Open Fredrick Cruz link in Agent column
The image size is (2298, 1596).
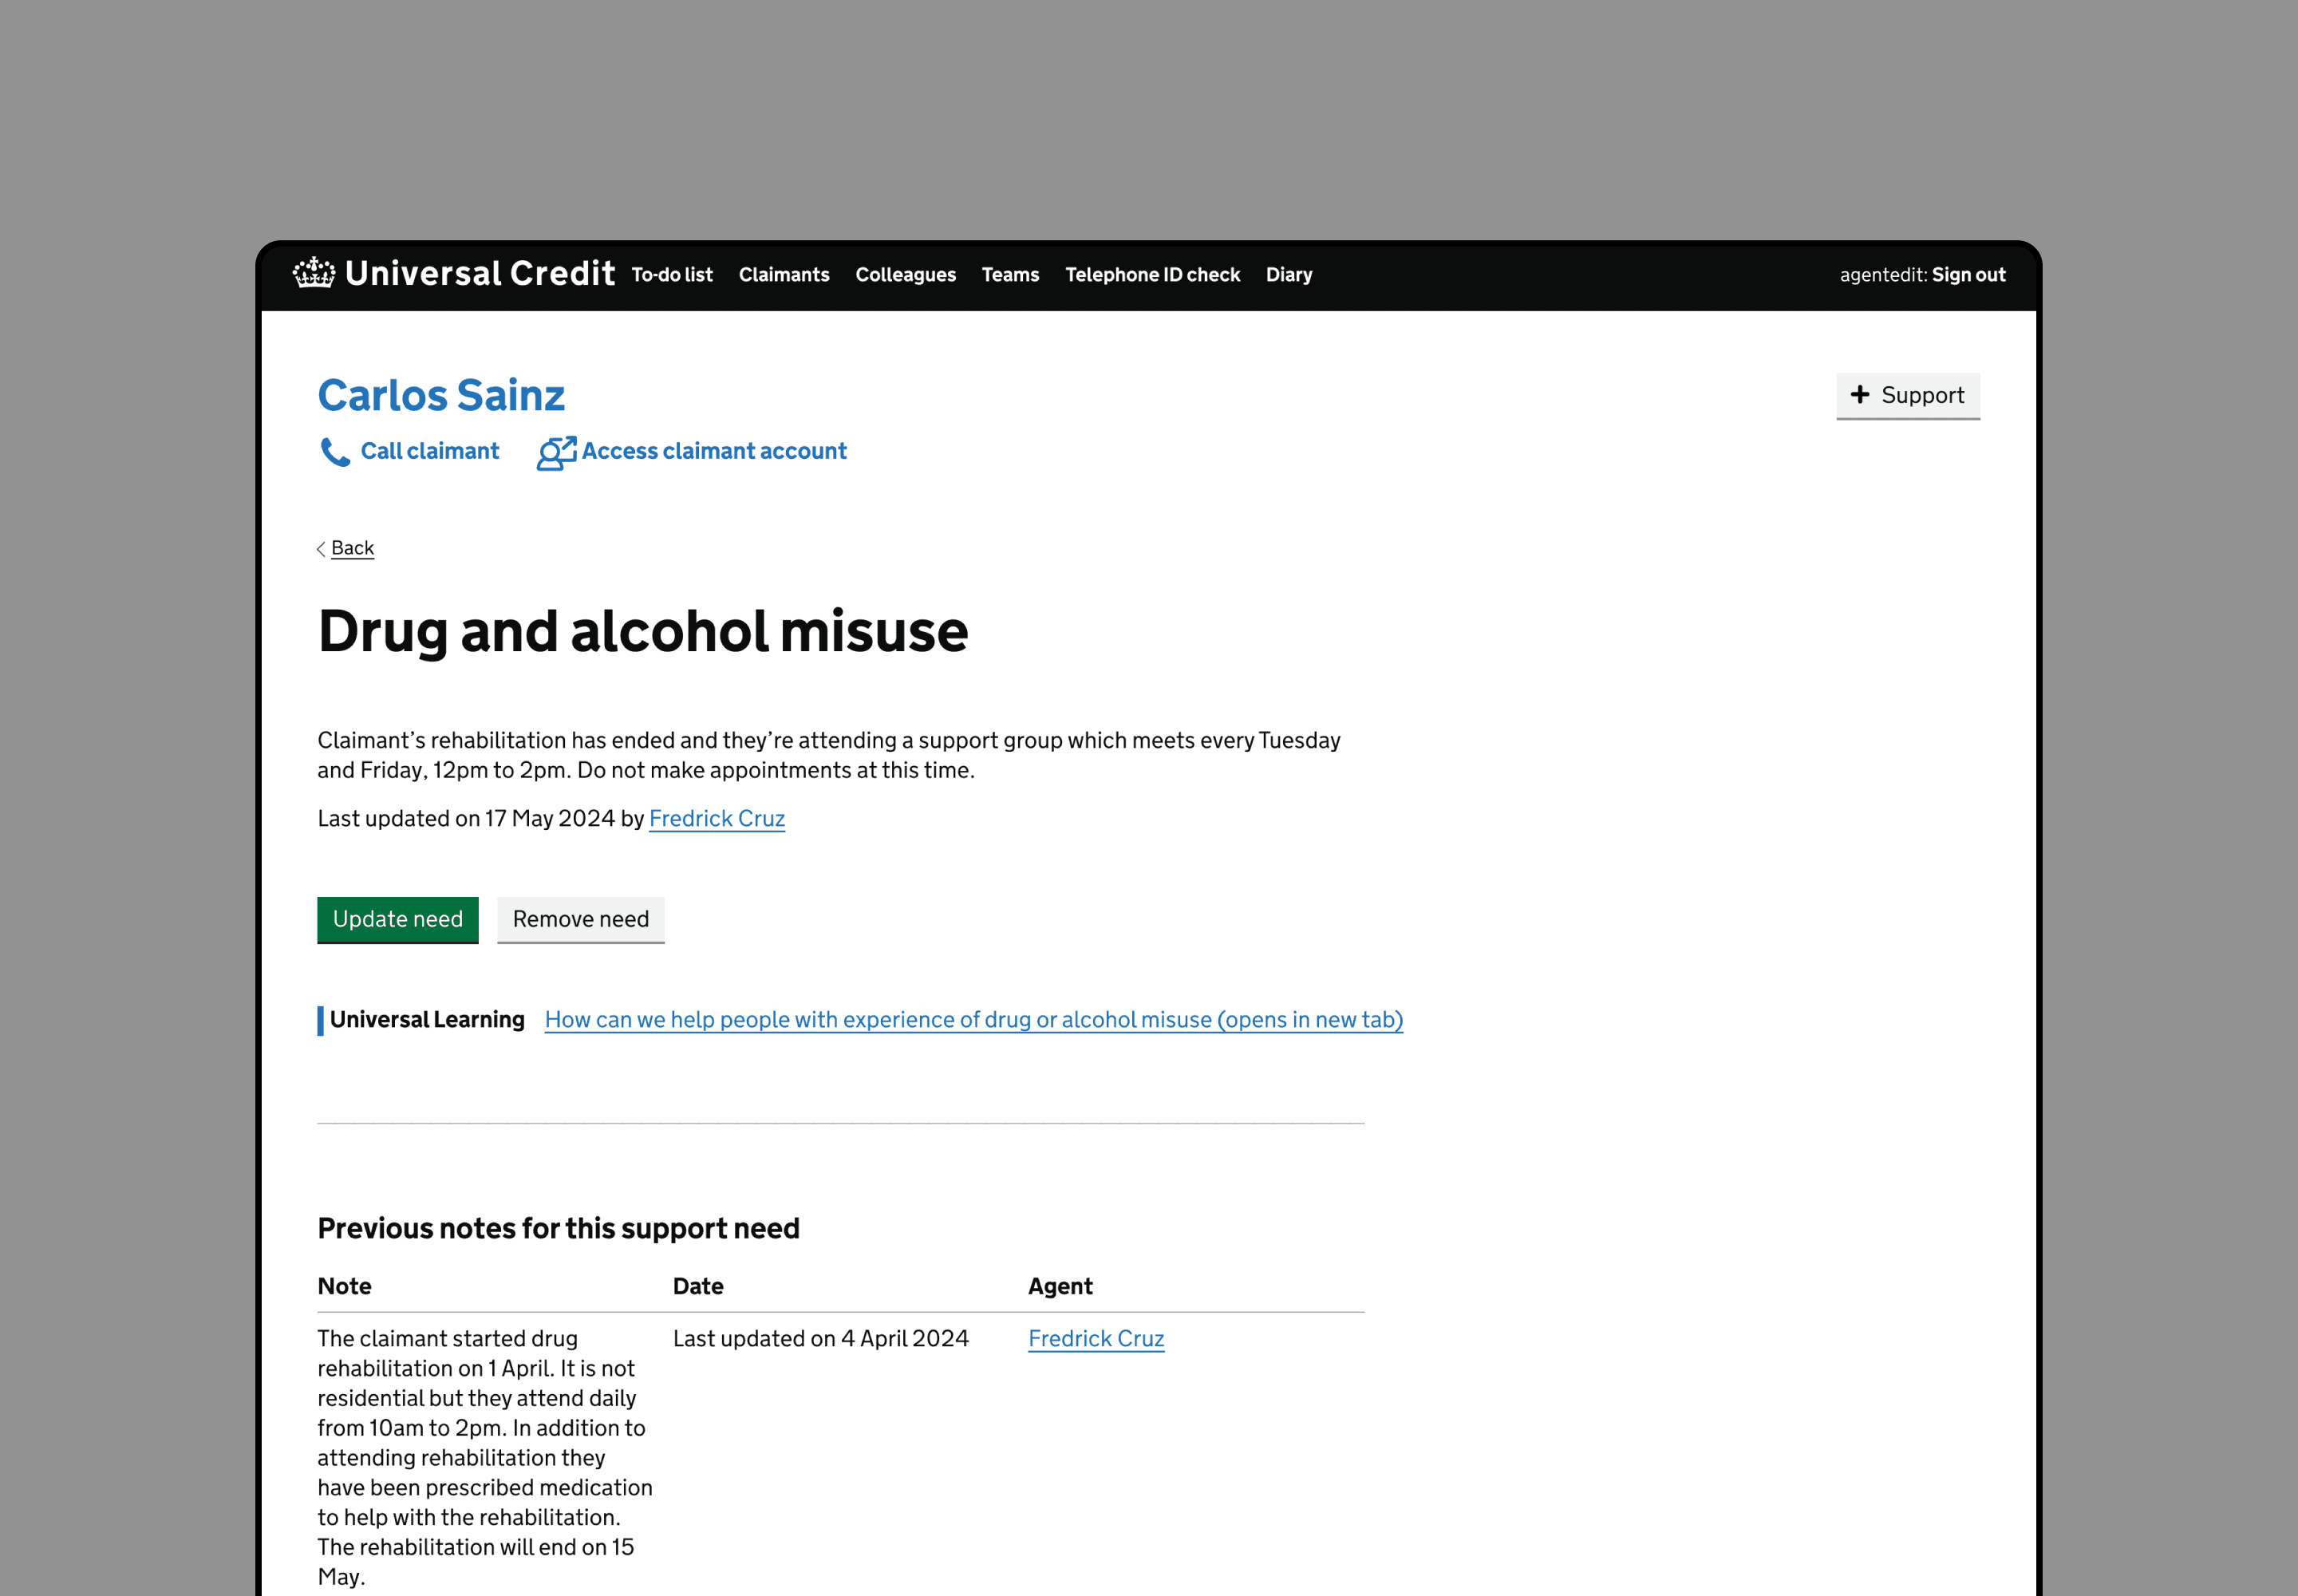[x=1096, y=1338]
